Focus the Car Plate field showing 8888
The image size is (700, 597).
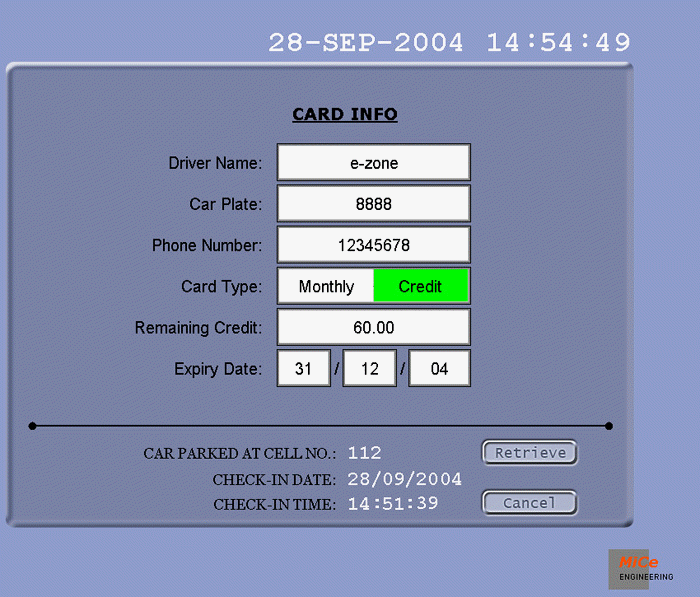click(373, 204)
